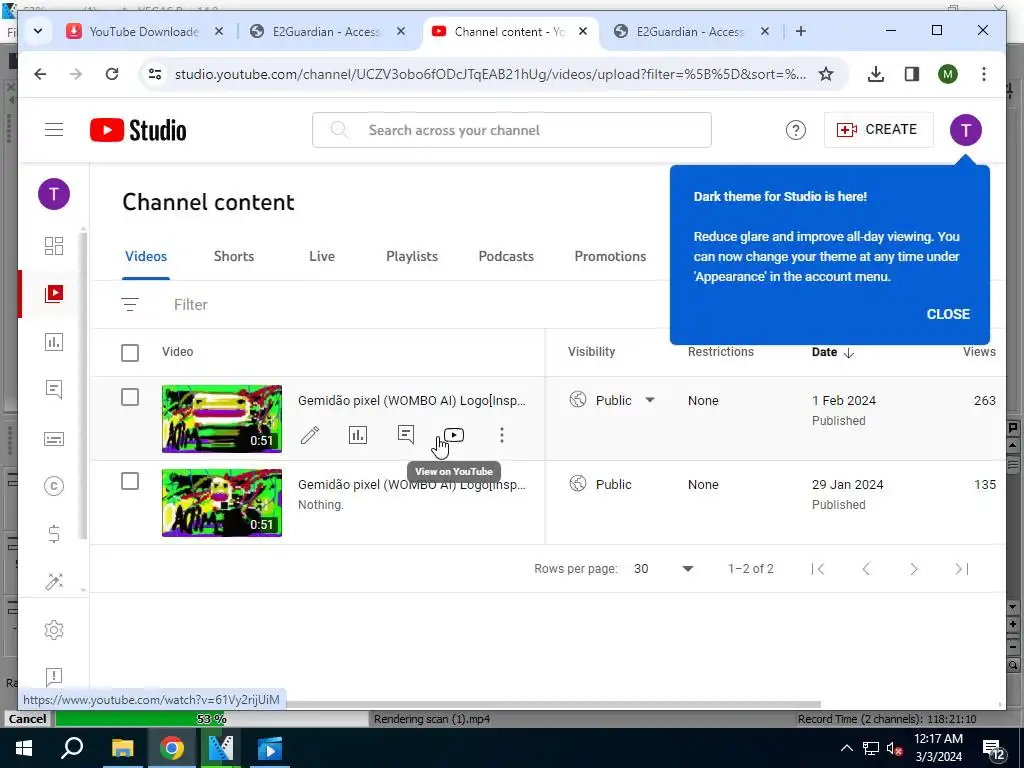The width and height of the screenshot is (1024, 768).
Task: Open analytics icon for first video
Action: (x=358, y=435)
